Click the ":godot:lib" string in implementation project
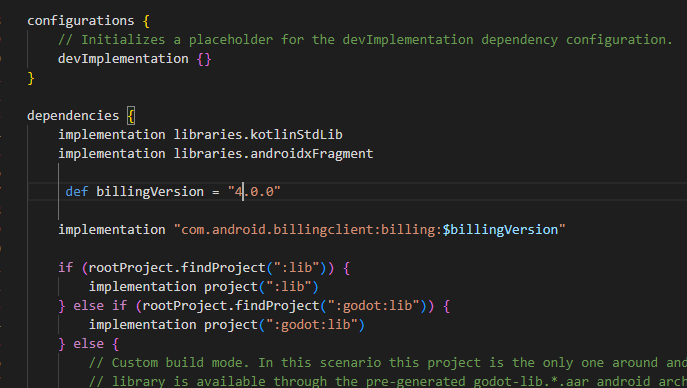 click(x=312, y=325)
